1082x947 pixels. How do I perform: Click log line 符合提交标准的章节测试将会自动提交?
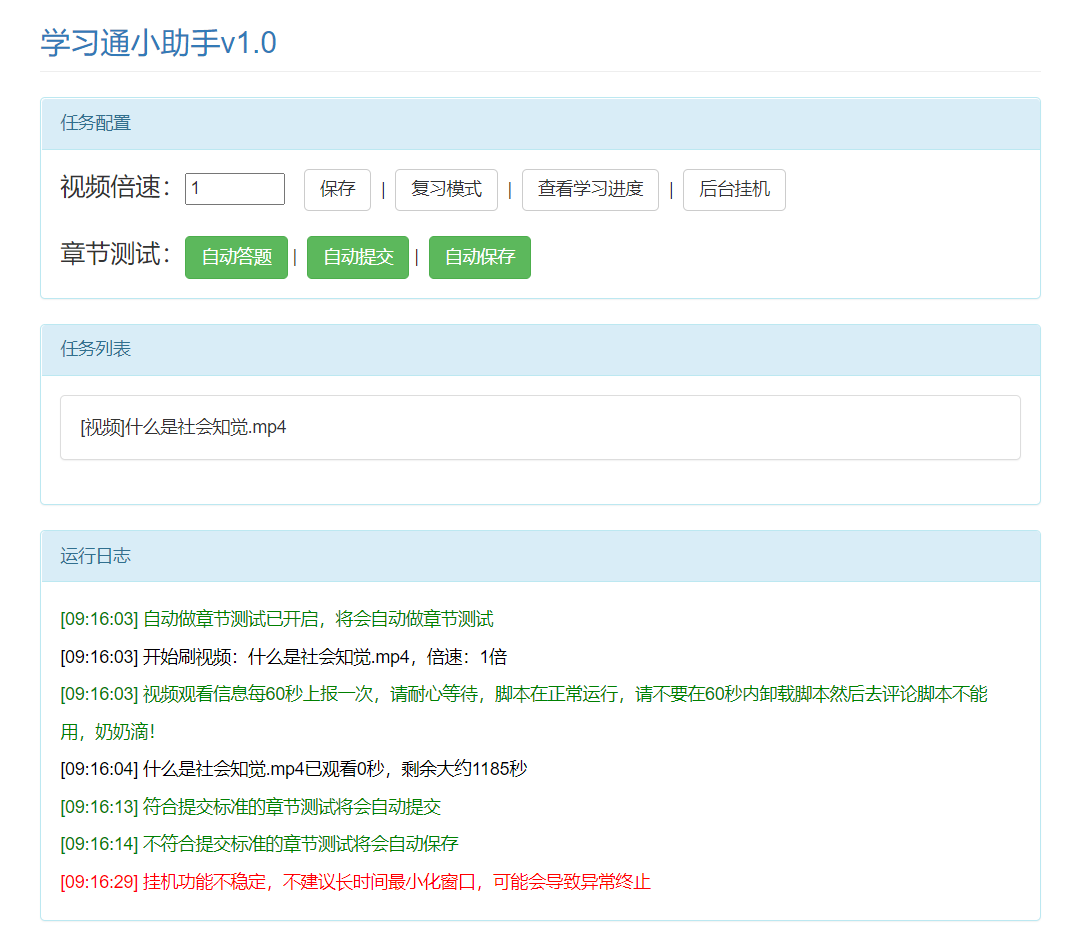[x=250, y=806]
